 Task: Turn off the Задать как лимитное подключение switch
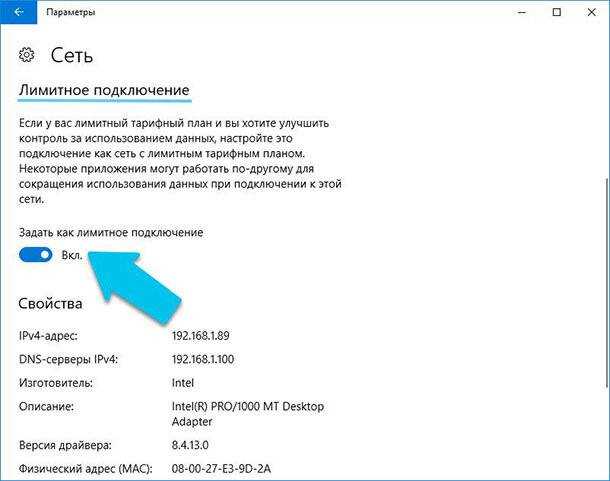(35, 255)
